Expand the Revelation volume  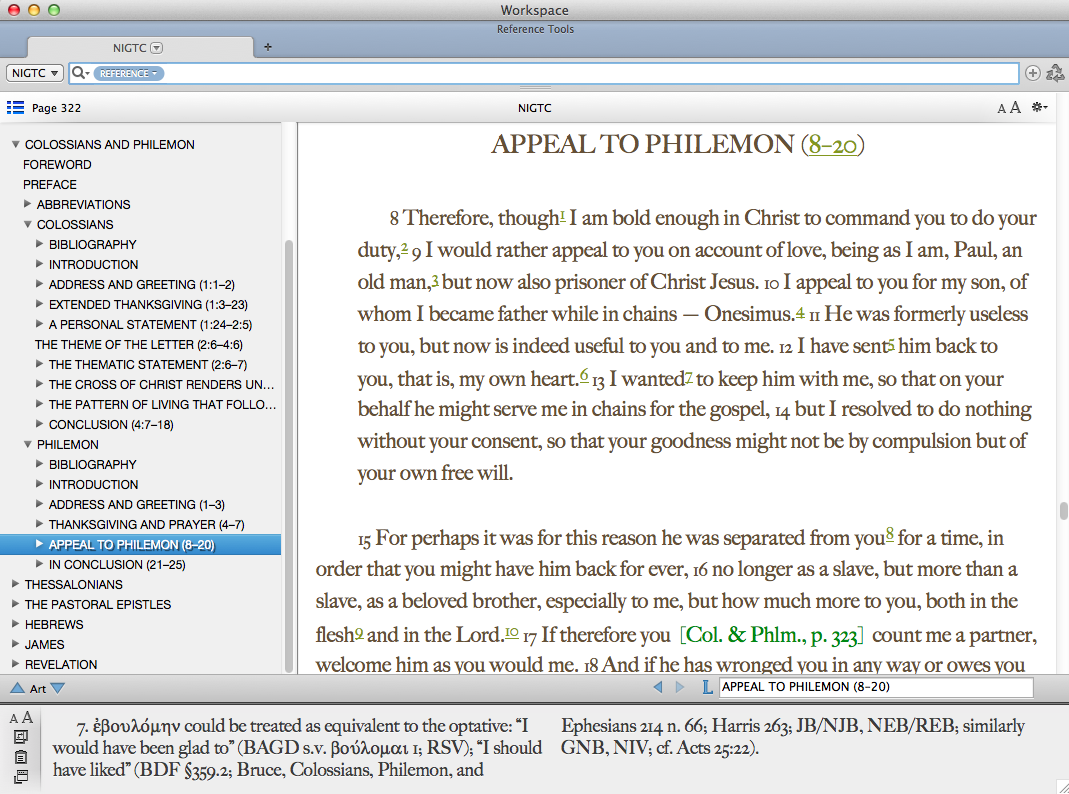(x=15, y=664)
